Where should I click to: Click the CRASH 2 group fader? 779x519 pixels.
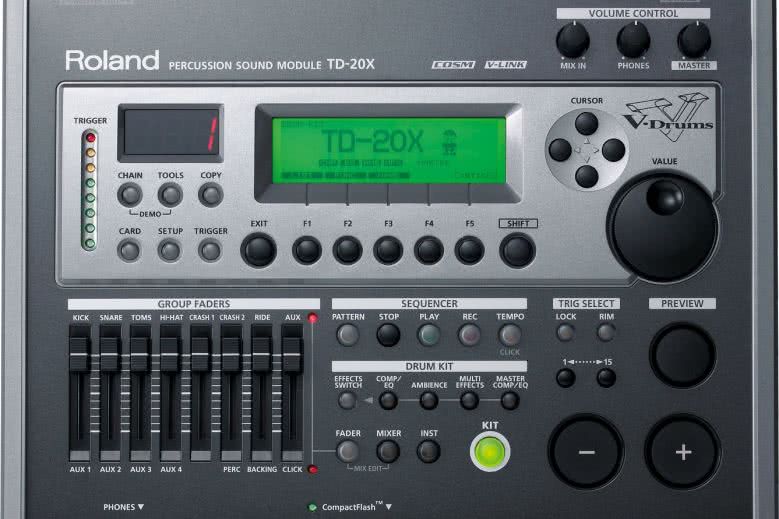(x=231, y=355)
